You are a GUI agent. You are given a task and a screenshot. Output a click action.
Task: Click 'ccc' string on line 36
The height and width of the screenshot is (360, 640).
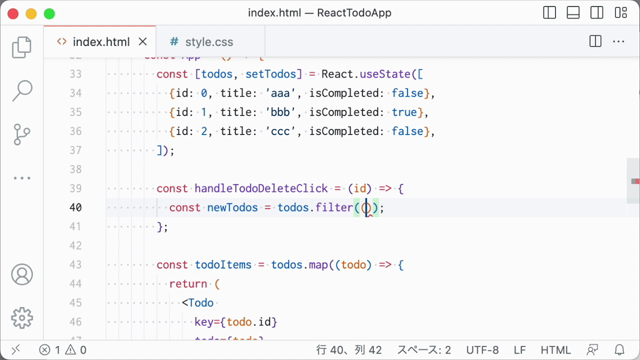[x=280, y=131]
